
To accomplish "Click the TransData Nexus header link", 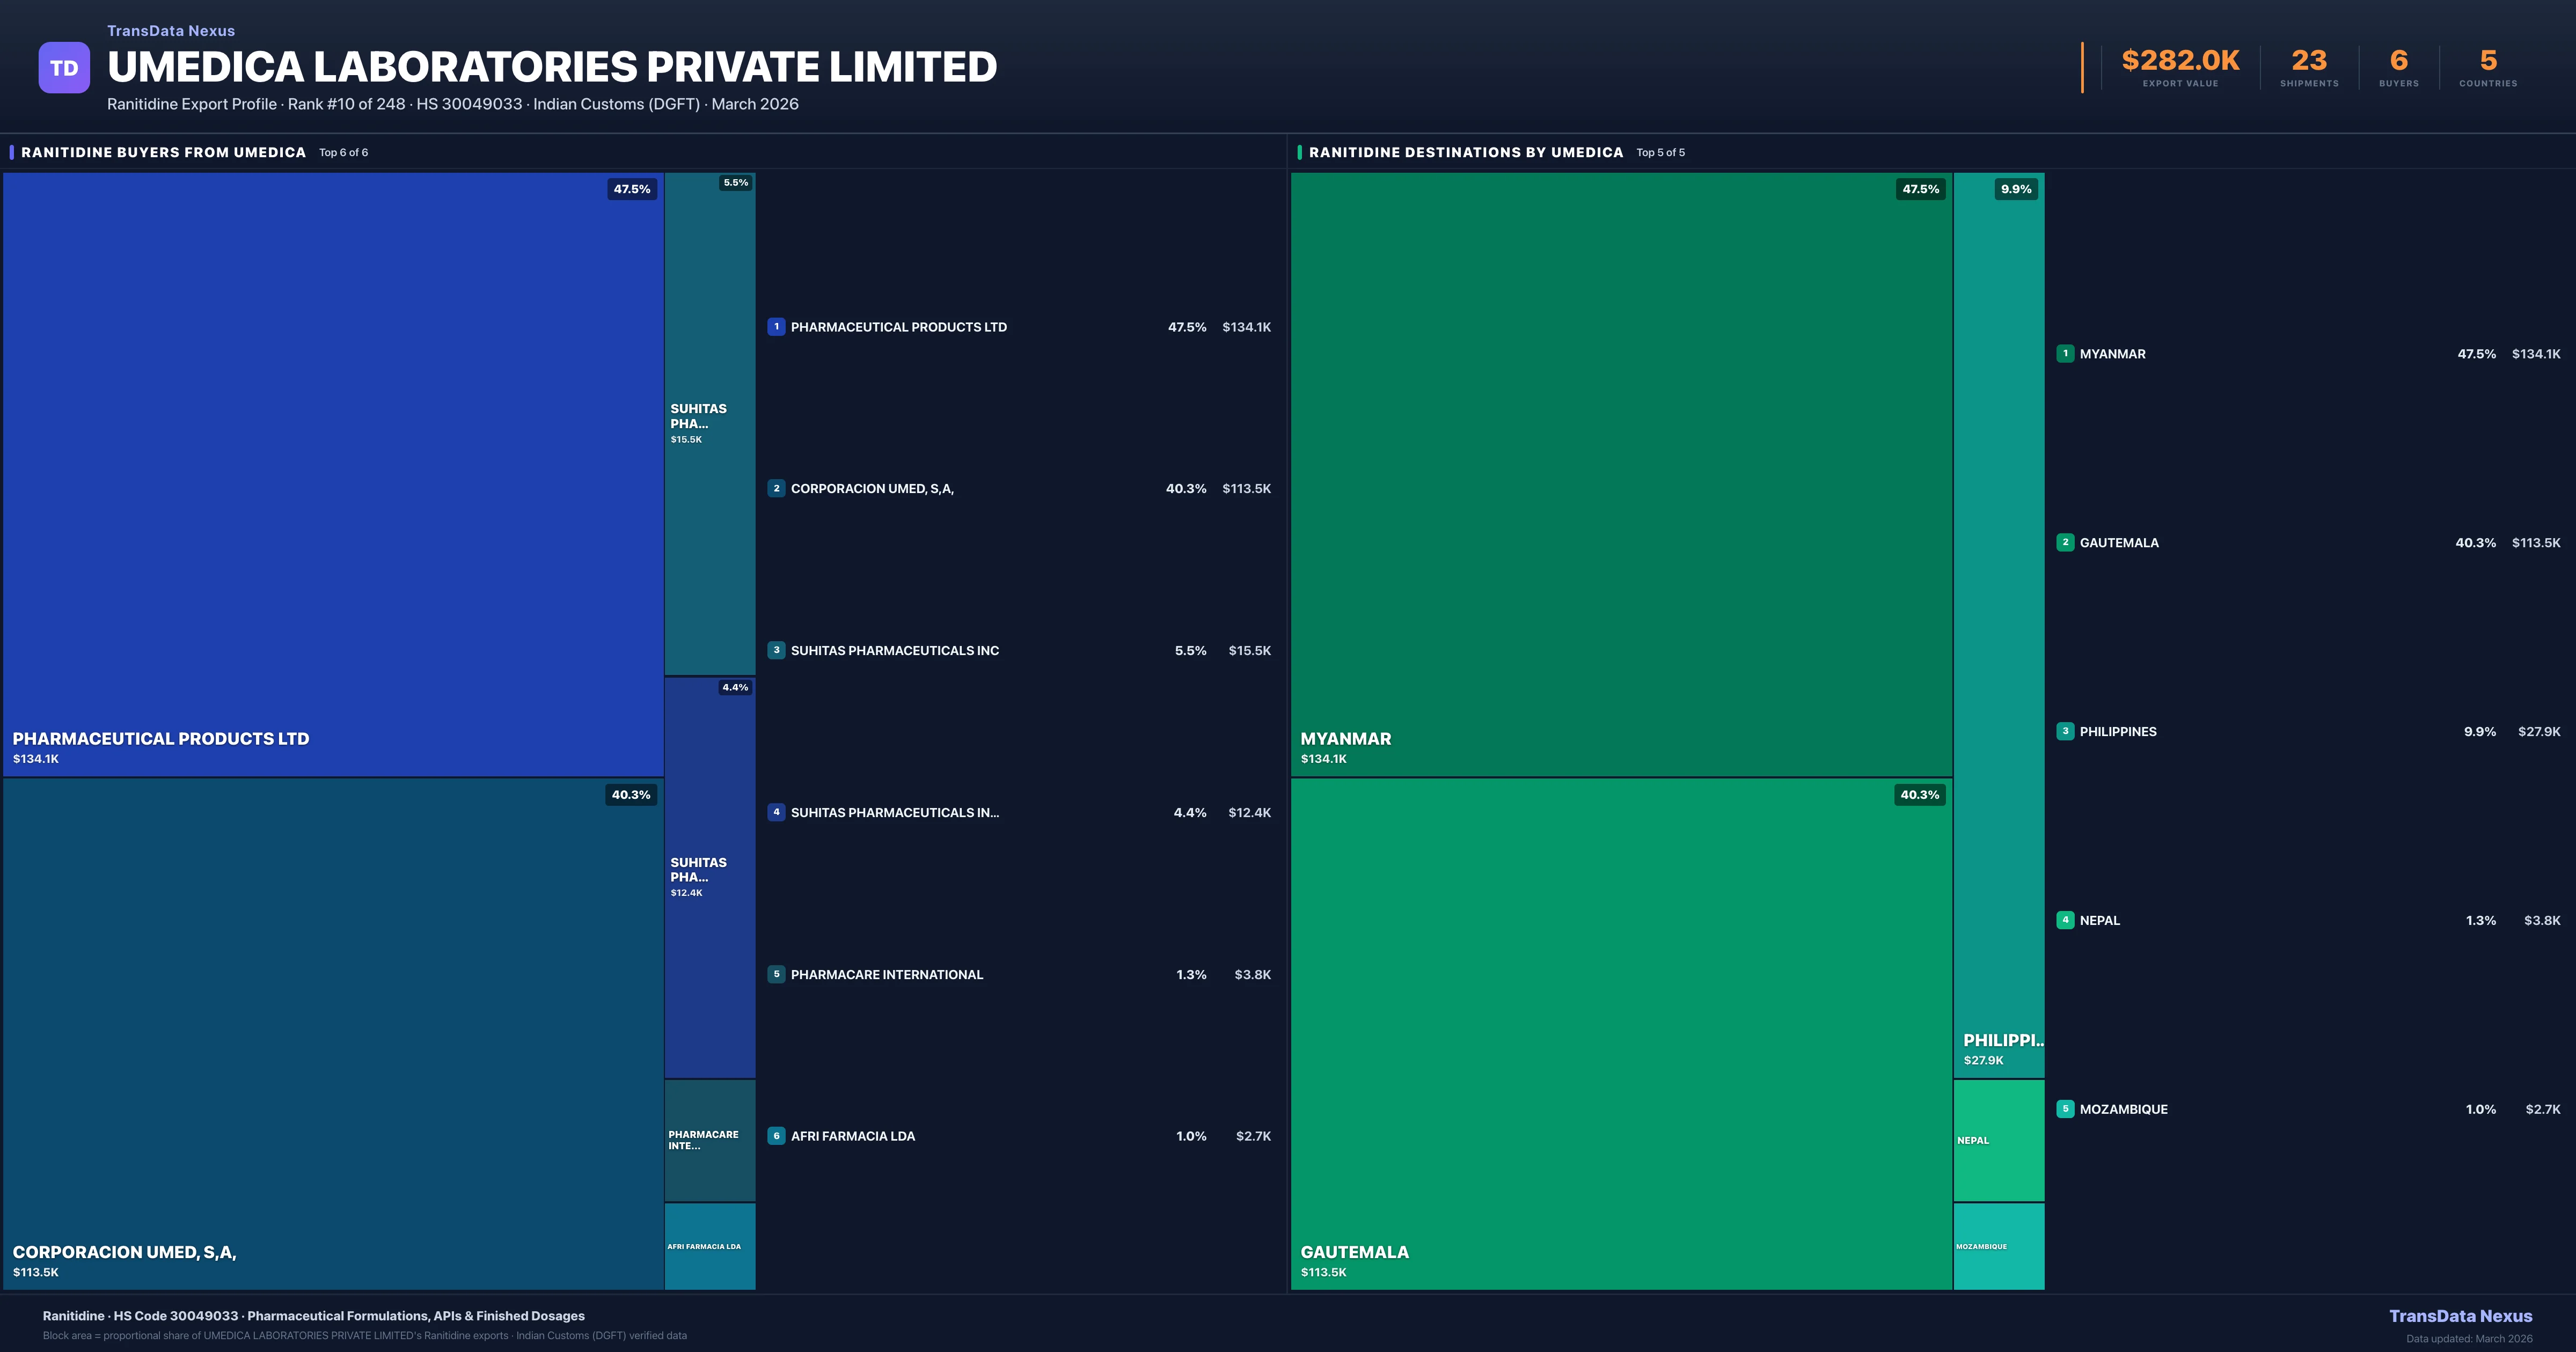I will [171, 31].
